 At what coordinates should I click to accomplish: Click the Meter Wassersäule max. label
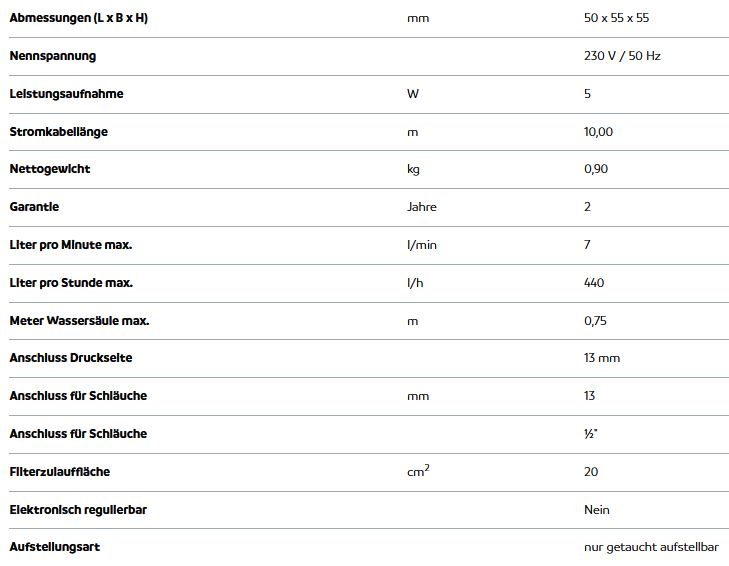click(x=79, y=320)
